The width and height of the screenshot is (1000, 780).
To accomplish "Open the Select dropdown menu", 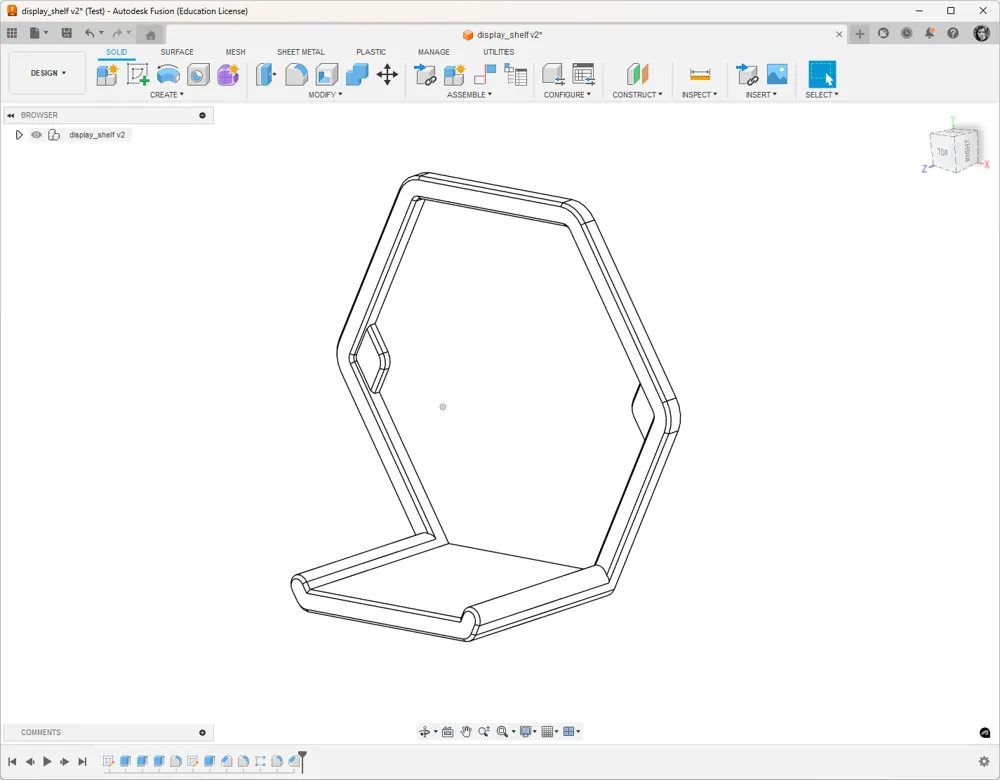I will (x=821, y=94).
